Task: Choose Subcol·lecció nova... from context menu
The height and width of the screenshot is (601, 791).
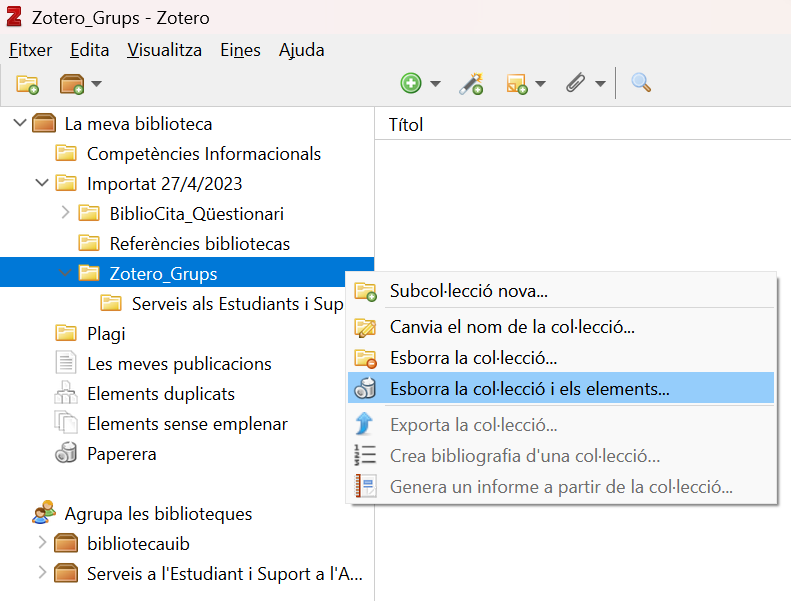Action: [x=561, y=291]
